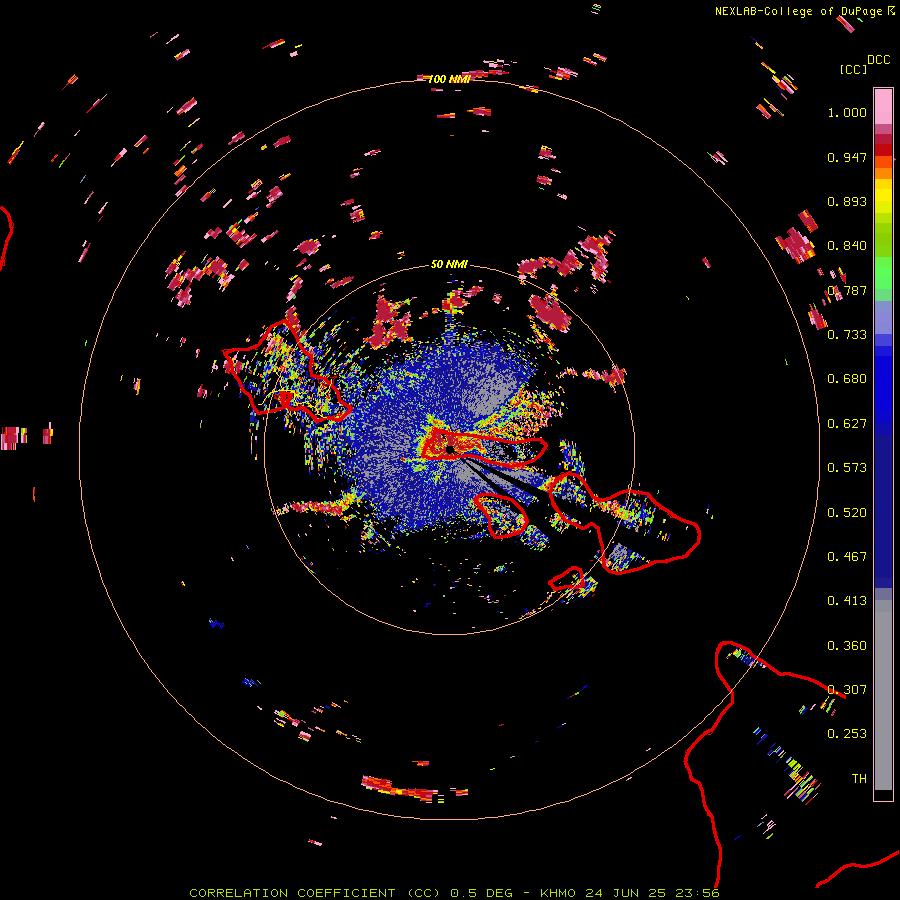The image size is (900, 900).
Task: Pick the light pink top segment of color bar
Action: coord(883,106)
